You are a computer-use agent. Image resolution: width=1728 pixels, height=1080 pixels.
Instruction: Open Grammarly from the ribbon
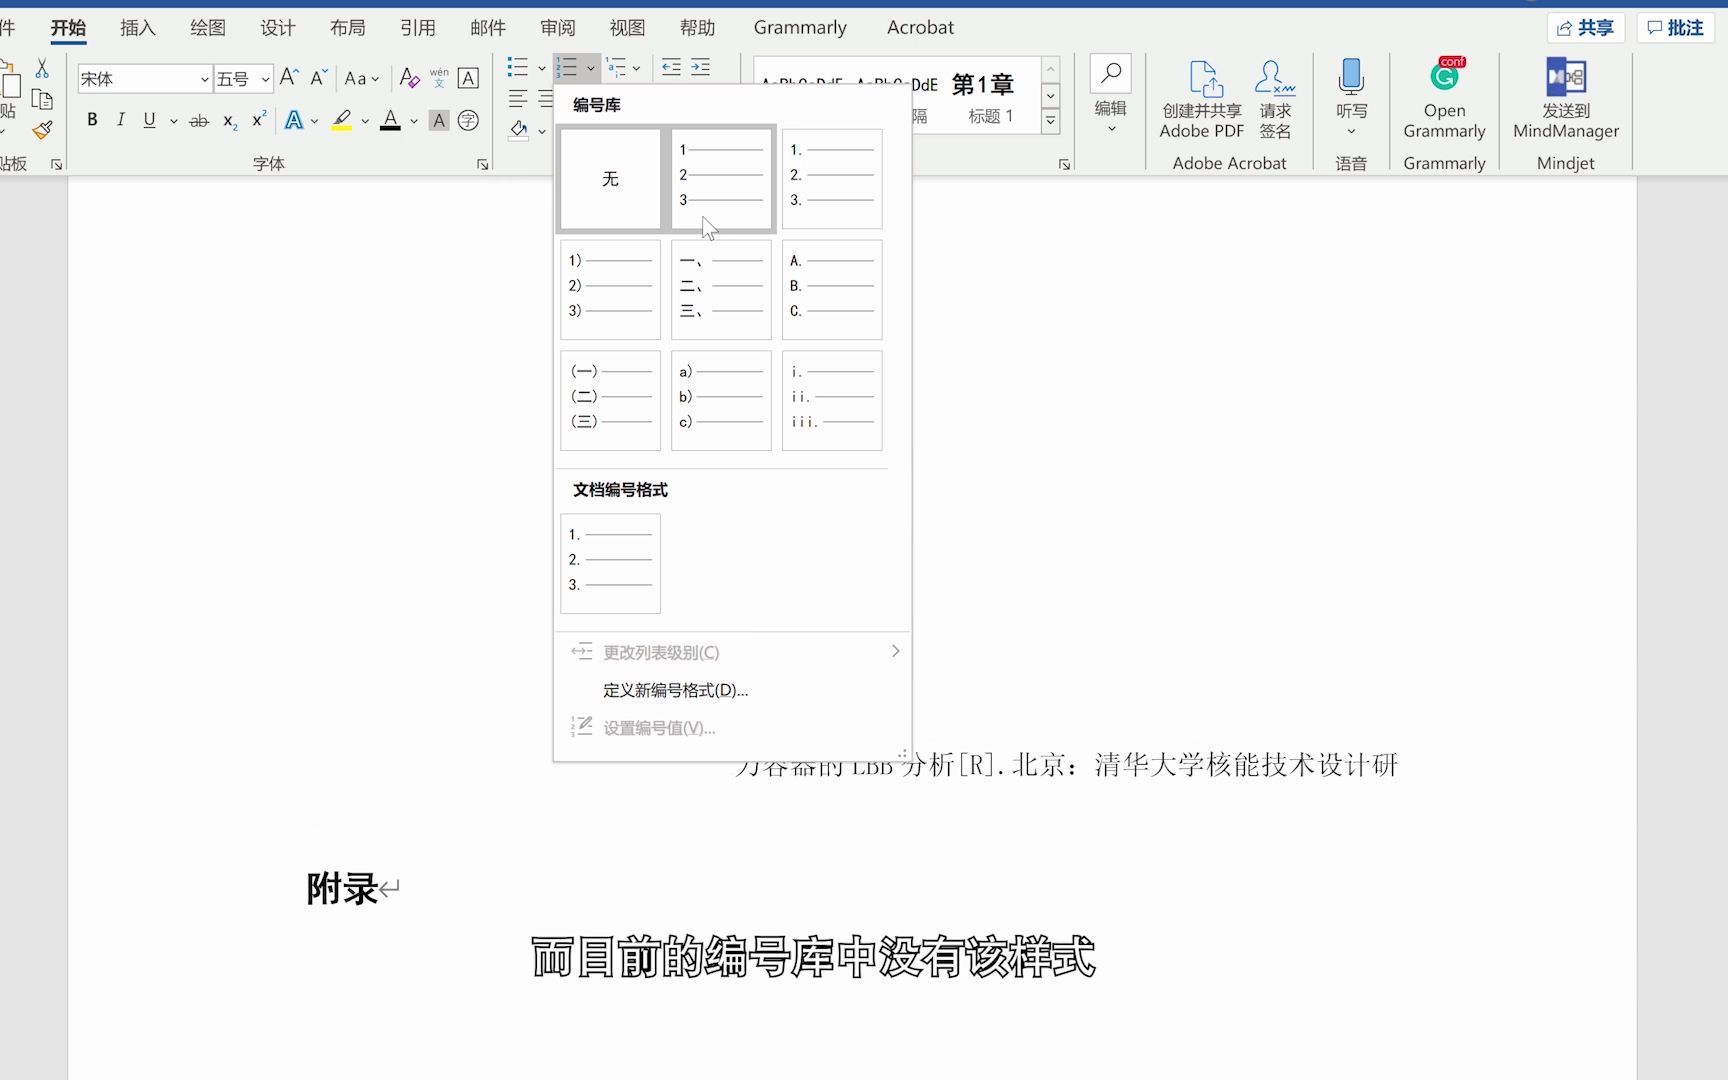coord(1444,97)
